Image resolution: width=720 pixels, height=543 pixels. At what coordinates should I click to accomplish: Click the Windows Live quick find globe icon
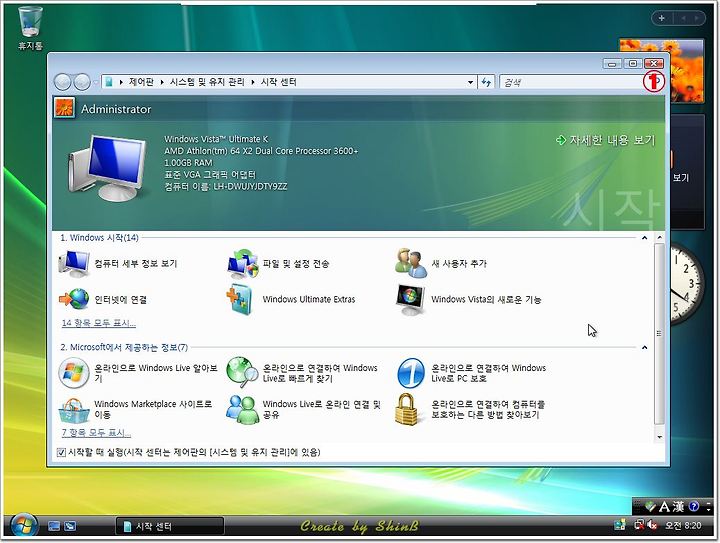(242, 373)
